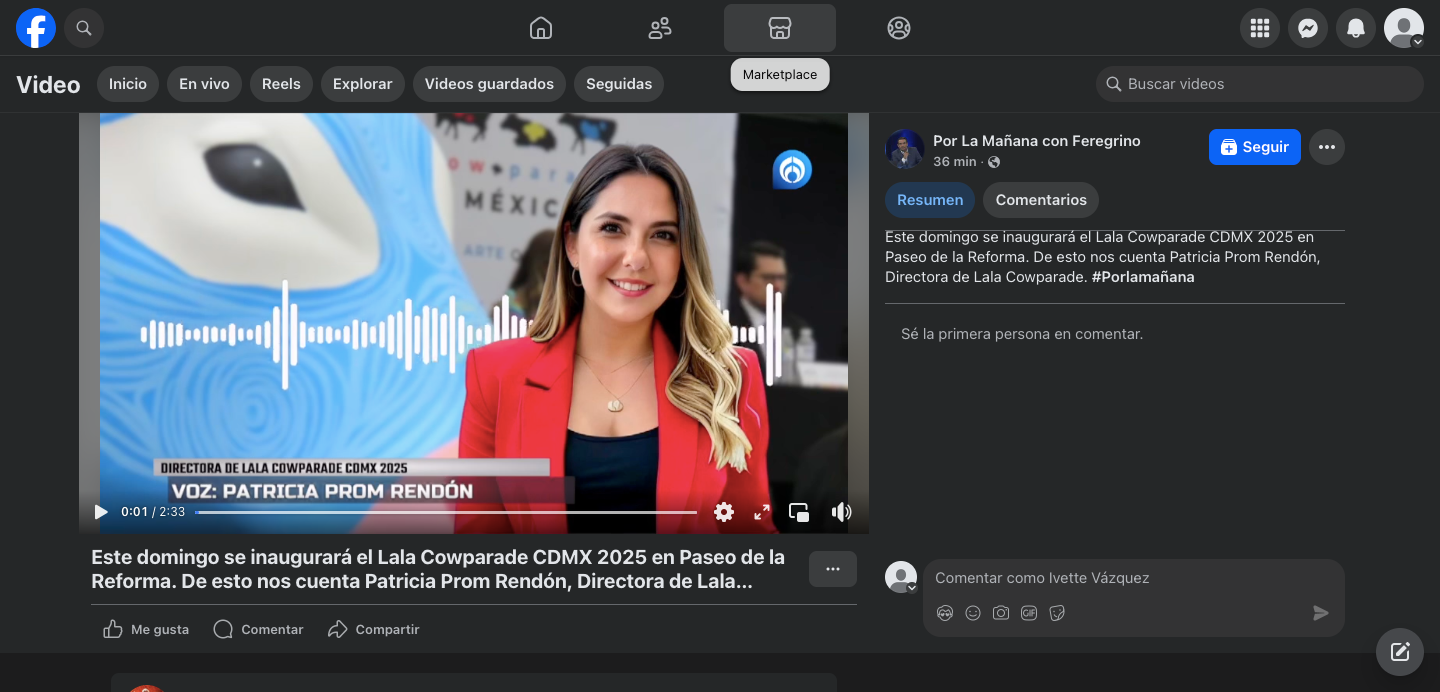Click the Video section heading
The height and width of the screenshot is (692, 1440).
[x=48, y=85]
